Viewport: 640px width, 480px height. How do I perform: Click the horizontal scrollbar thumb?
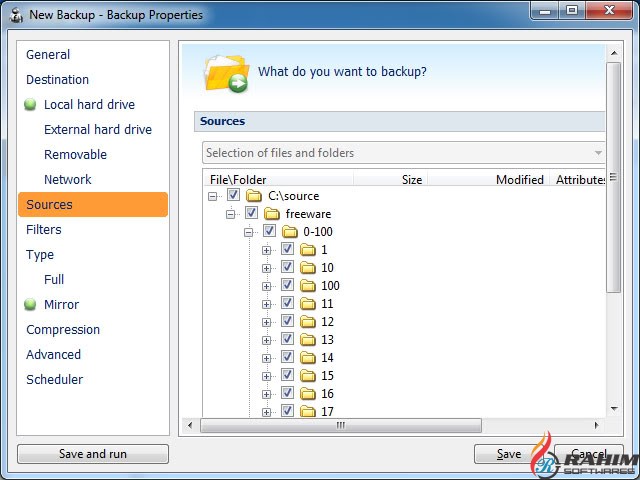[x=341, y=425]
